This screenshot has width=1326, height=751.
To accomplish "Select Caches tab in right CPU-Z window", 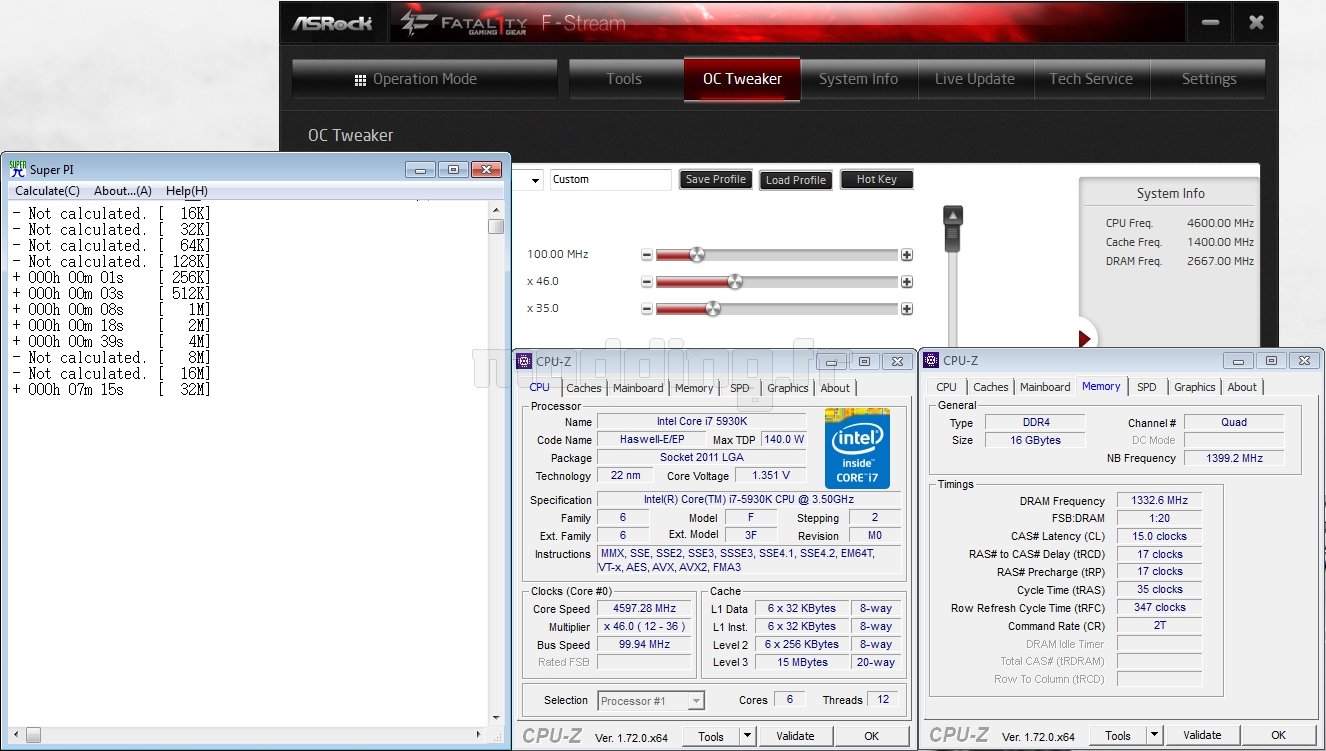I will tap(991, 387).
